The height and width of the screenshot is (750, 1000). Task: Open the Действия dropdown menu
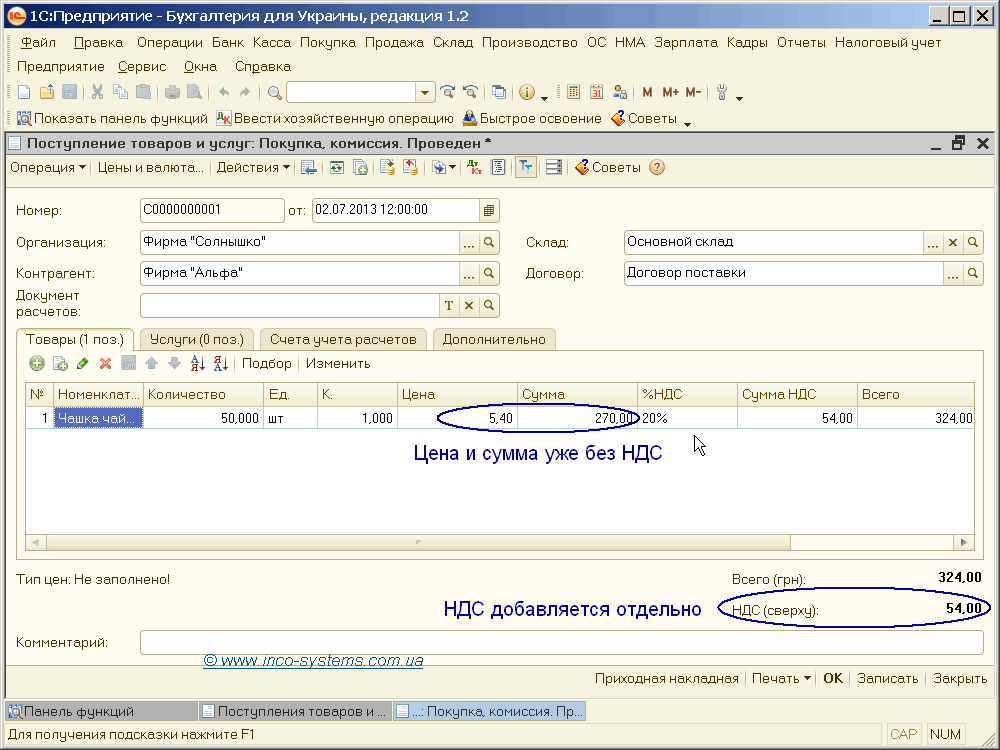click(253, 168)
